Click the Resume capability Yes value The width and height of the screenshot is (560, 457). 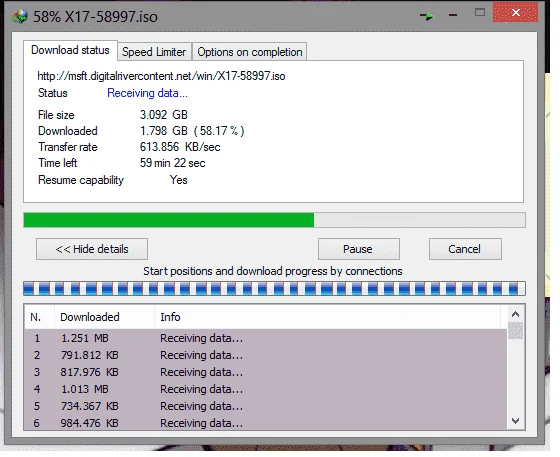coord(179,180)
